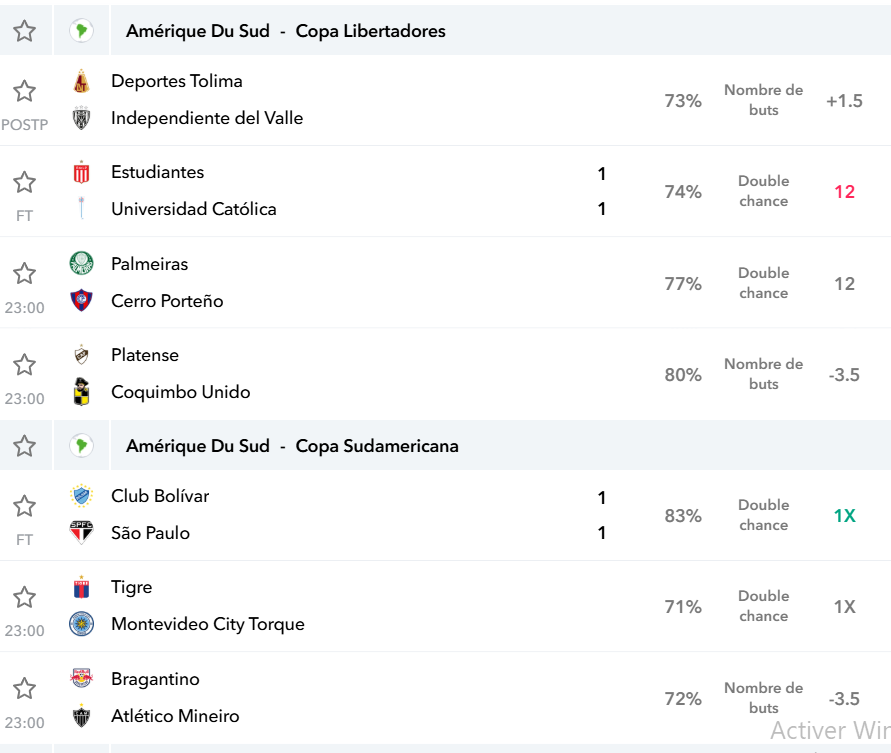The width and height of the screenshot is (891, 753).
Task: Select the 80% probability for Platense match
Action: pos(683,375)
